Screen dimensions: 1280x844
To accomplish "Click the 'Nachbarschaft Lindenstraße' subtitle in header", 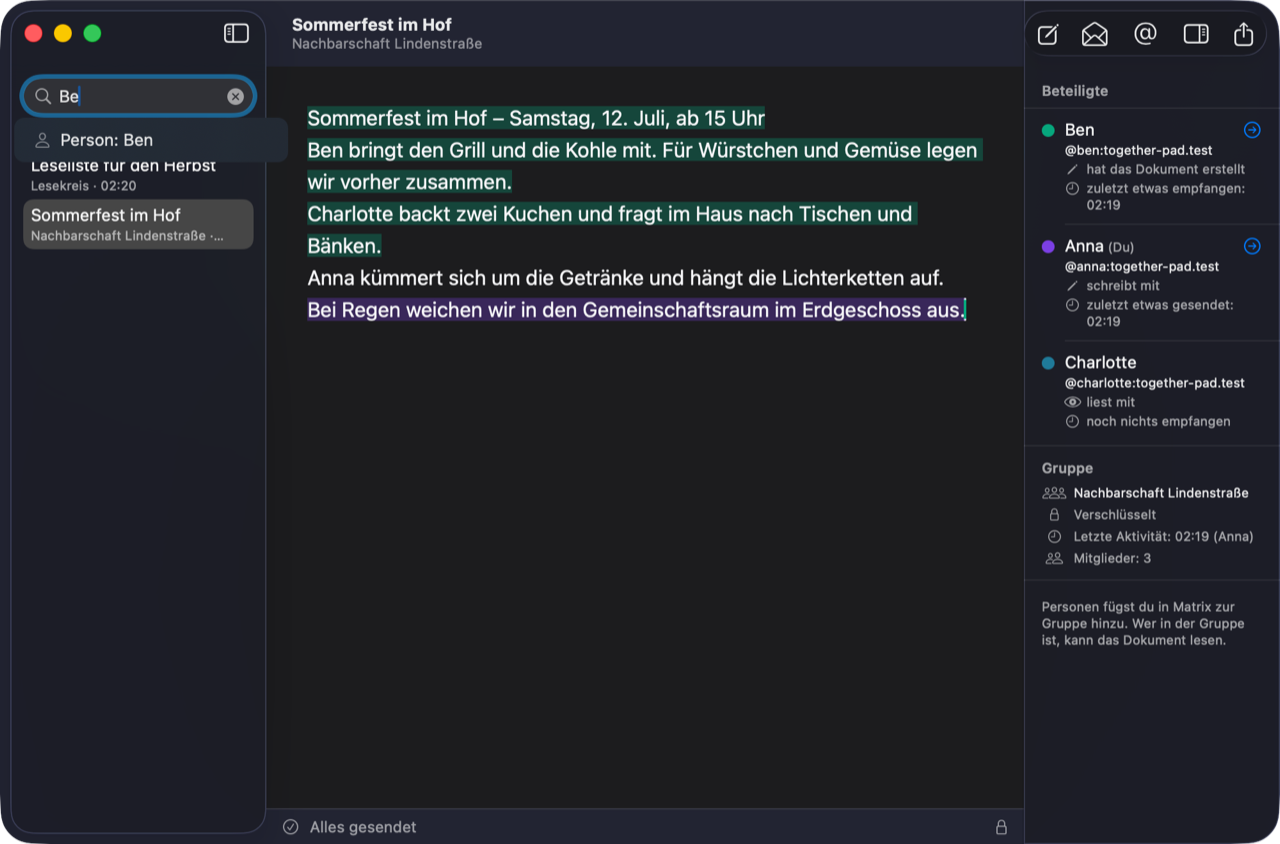I will coord(387,44).
